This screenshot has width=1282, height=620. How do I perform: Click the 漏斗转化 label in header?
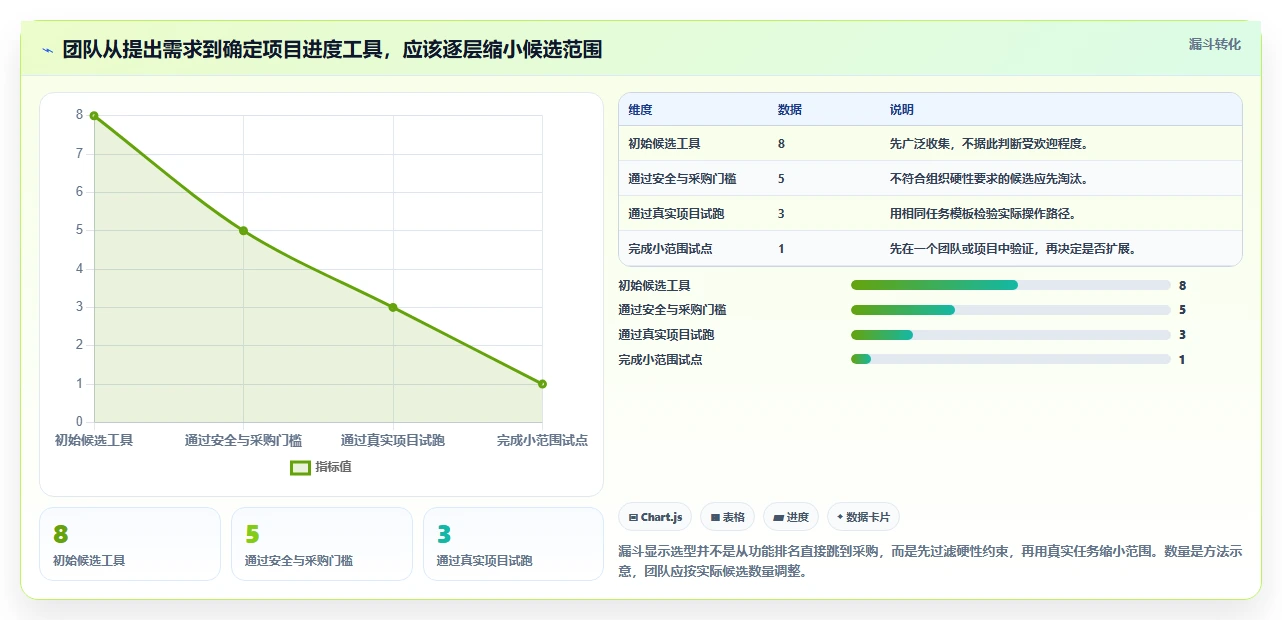pos(1214,44)
